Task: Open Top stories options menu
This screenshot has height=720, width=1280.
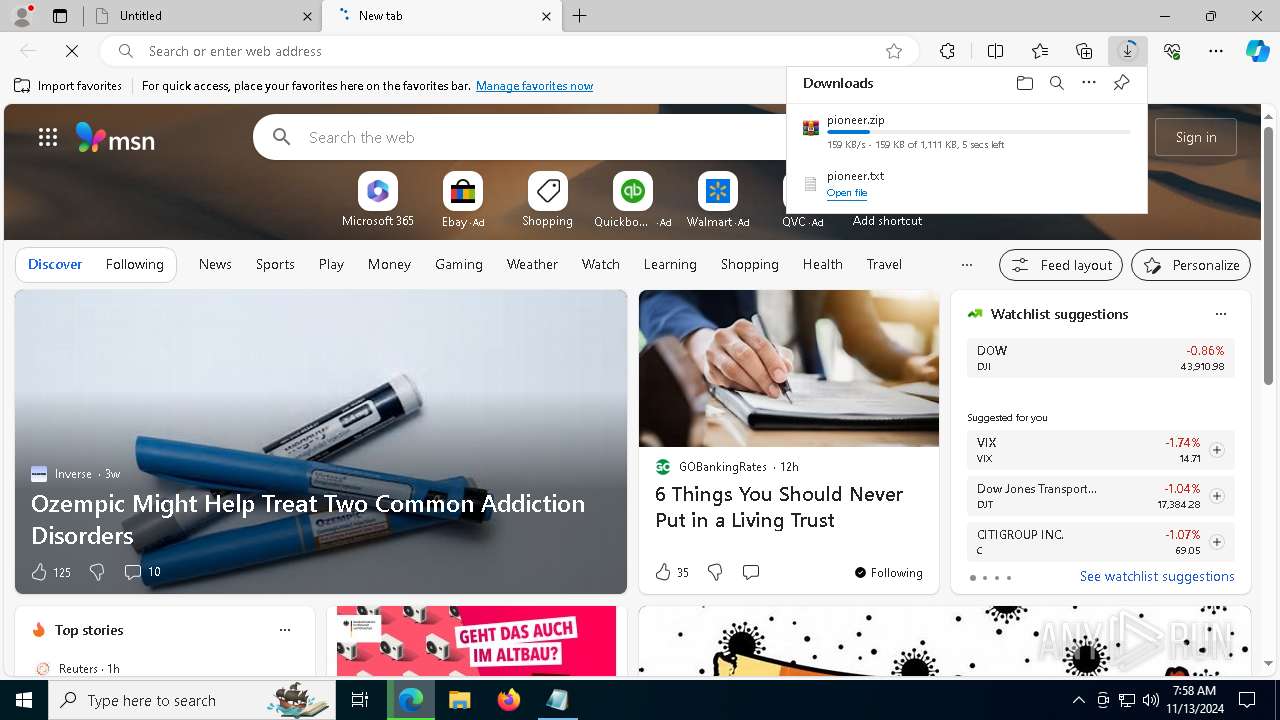Action: click(285, 630)
